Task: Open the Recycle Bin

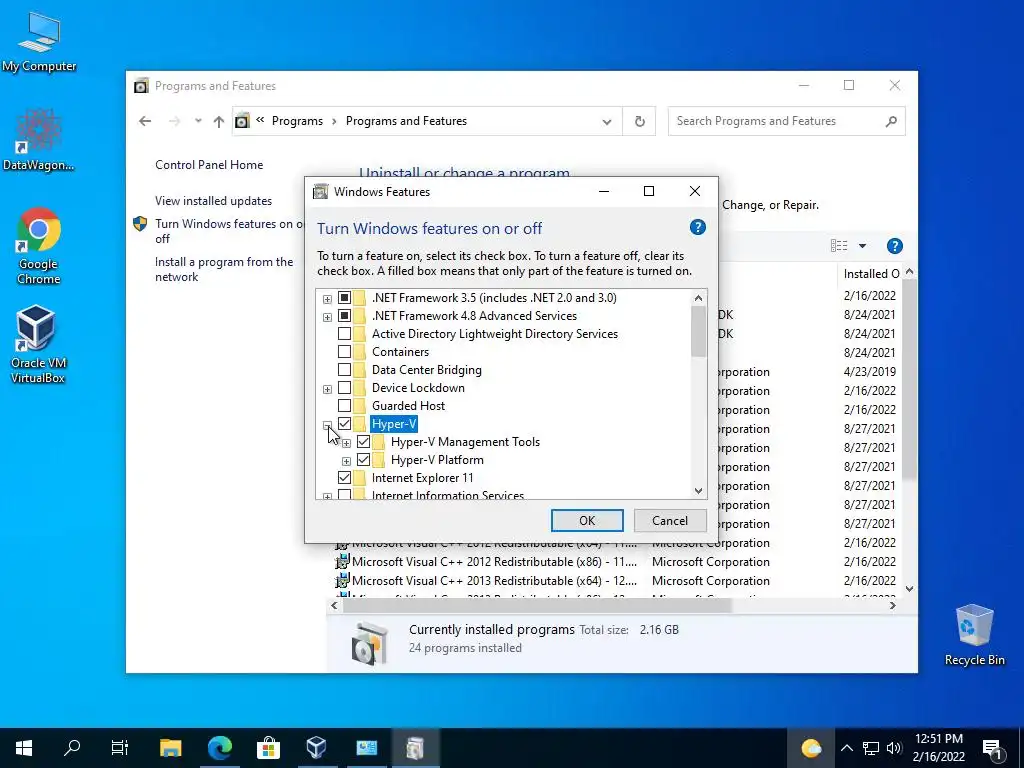Action: pos(974,635)
